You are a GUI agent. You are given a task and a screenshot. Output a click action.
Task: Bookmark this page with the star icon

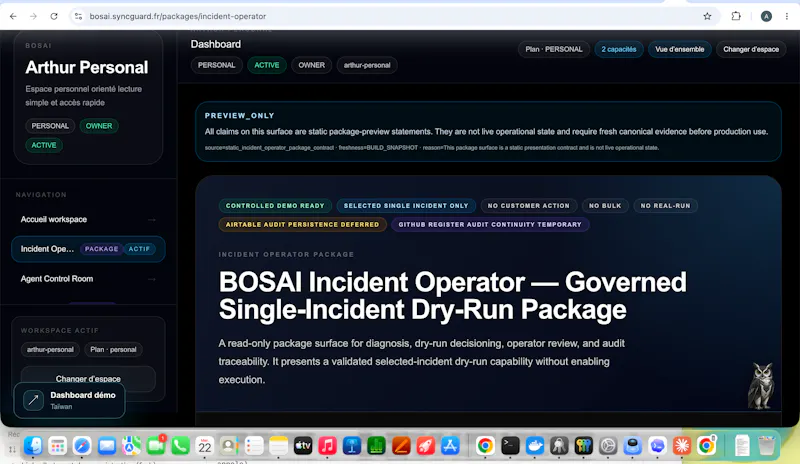[x=707, y=16]
